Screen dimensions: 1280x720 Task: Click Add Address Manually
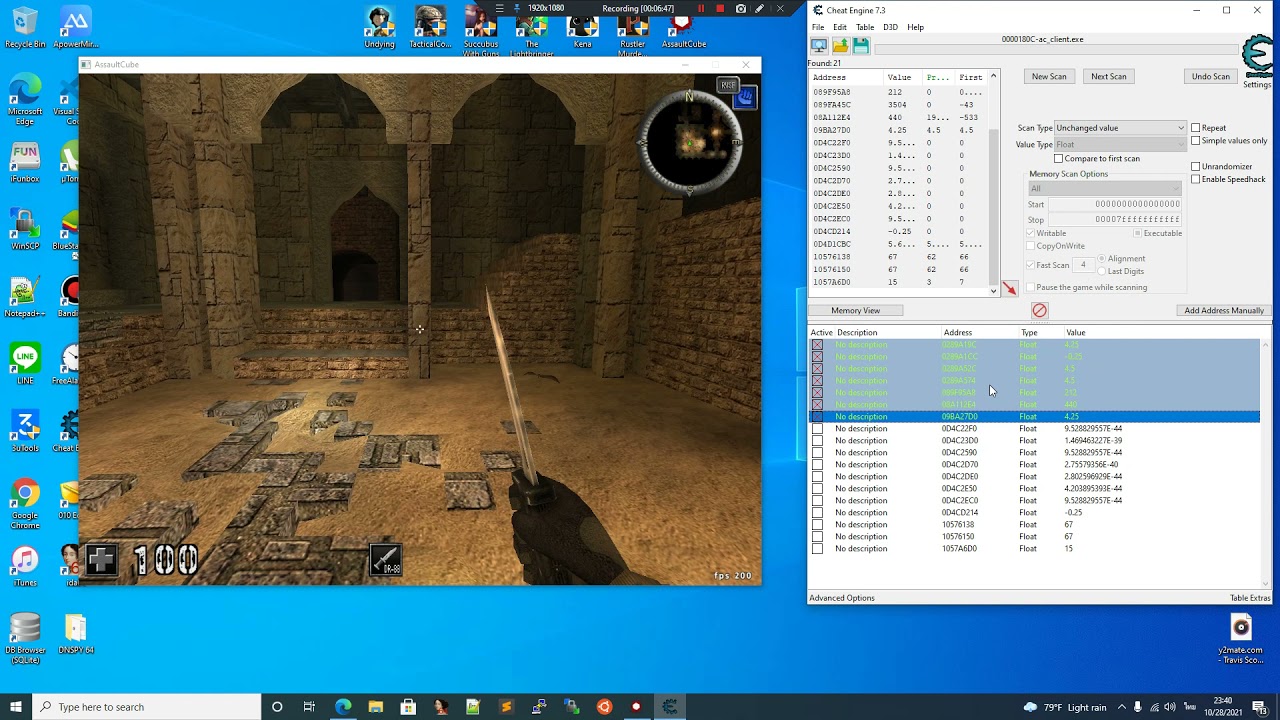click(1224, 310)
